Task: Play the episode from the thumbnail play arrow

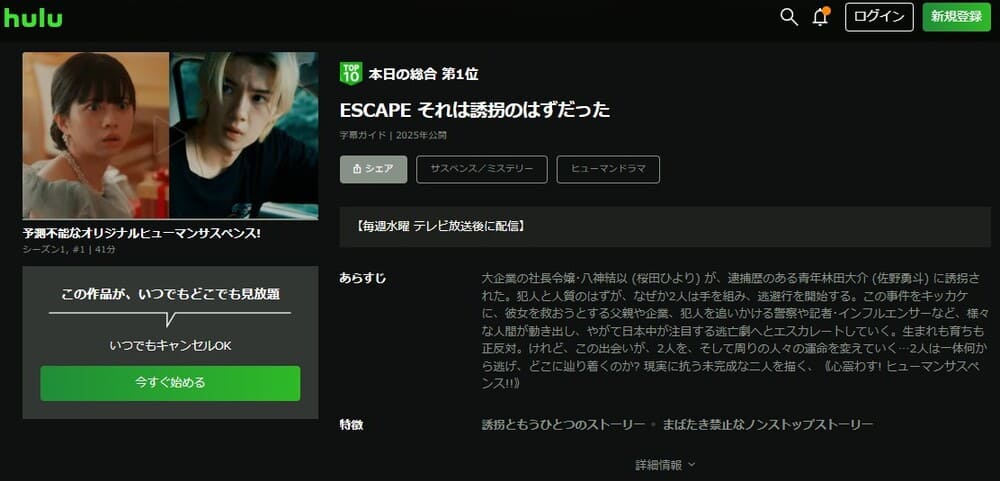Action: [170, 135]
